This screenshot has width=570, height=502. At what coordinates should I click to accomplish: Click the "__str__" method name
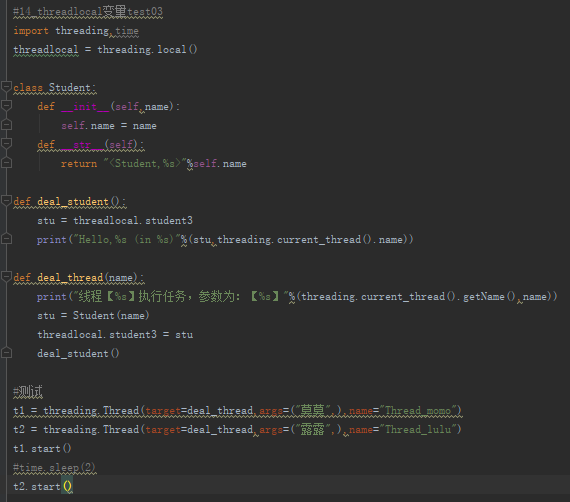click(82, 145)
